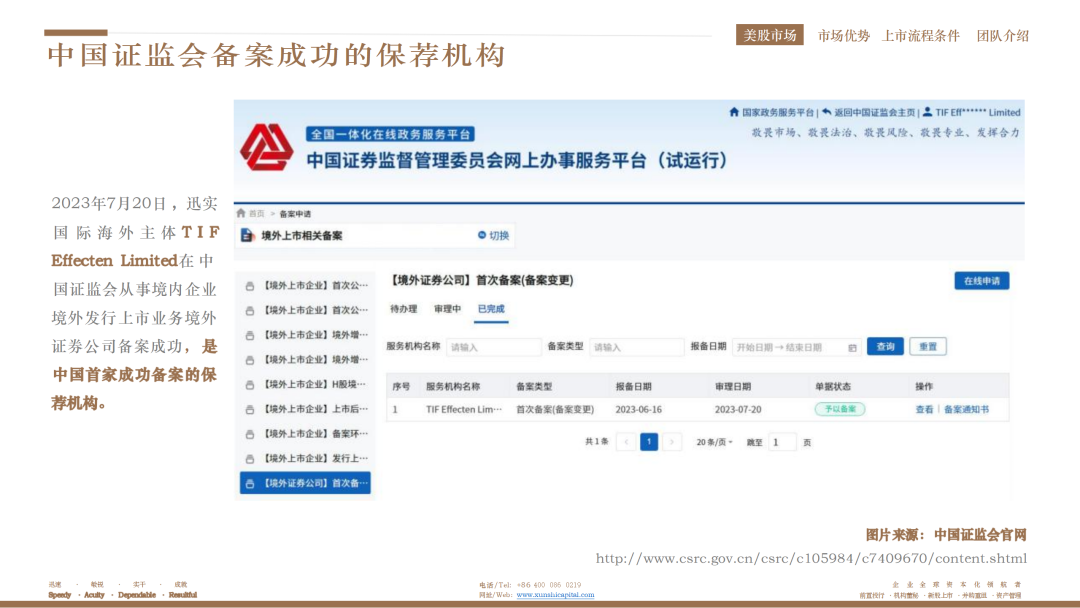Open the 待办理 tab
The image size is (1080, 608).
[x=404, y=309]
